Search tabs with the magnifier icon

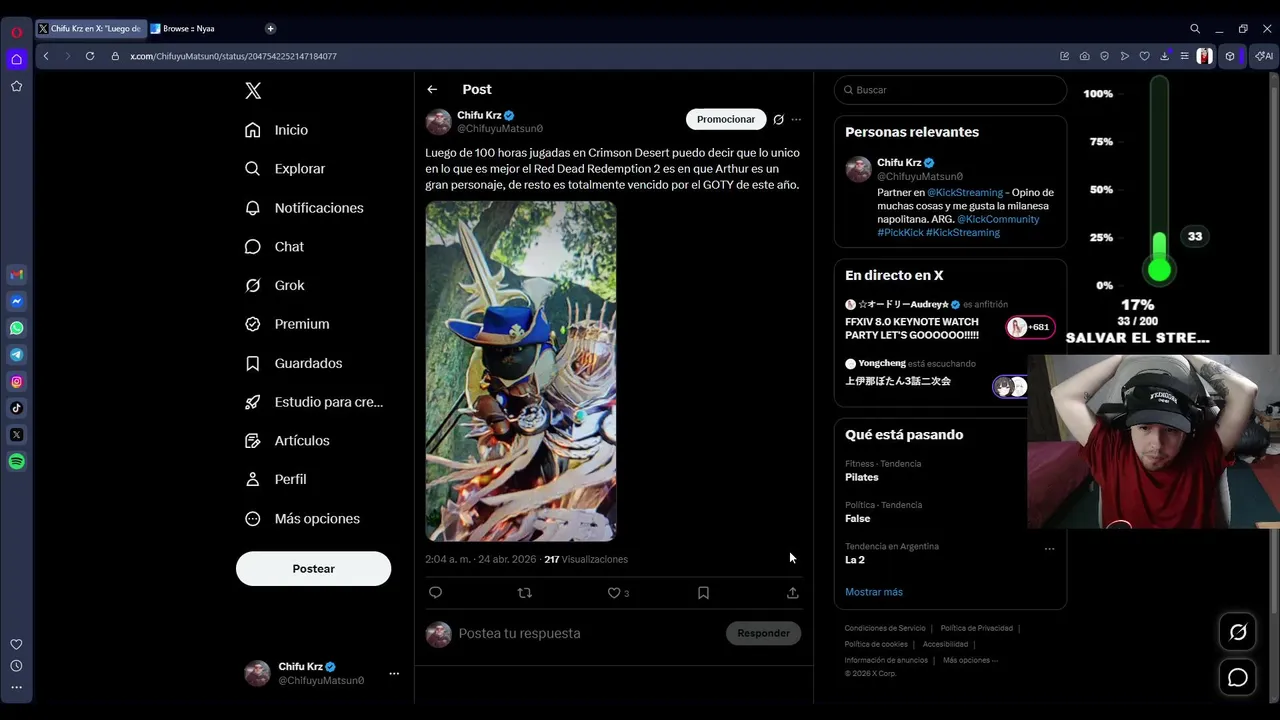(x=1195, y=29)
